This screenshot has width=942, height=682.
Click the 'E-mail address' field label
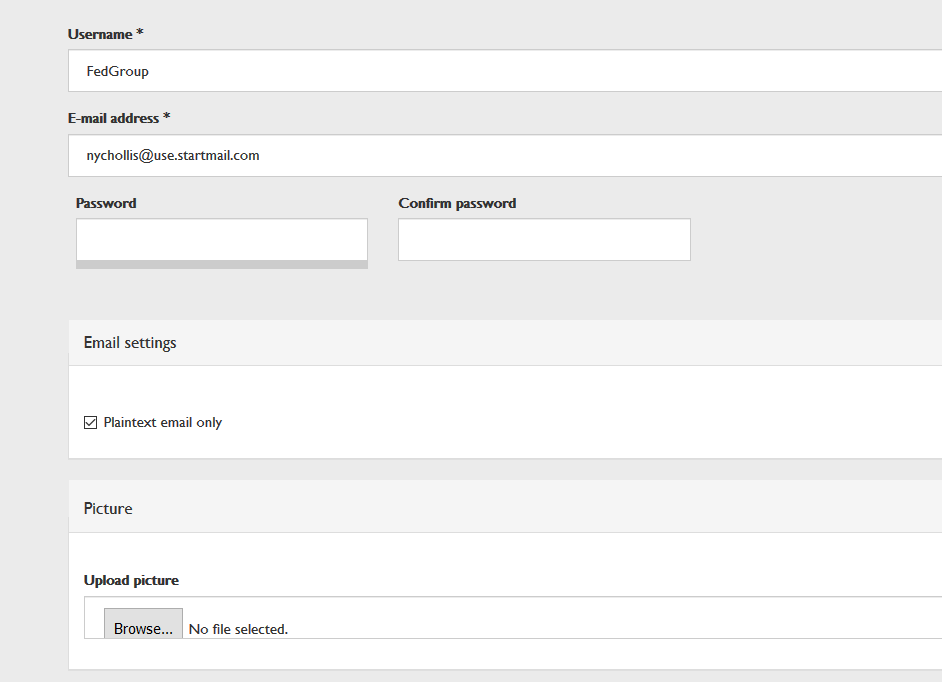pyautogui.click(x=113, y=118)
